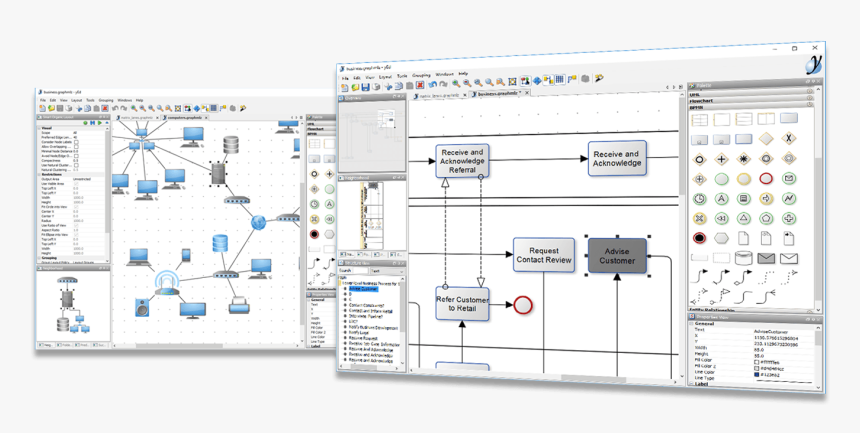
Task: Collapse BPMN section header in front palette
Action: tap(751, 107)
